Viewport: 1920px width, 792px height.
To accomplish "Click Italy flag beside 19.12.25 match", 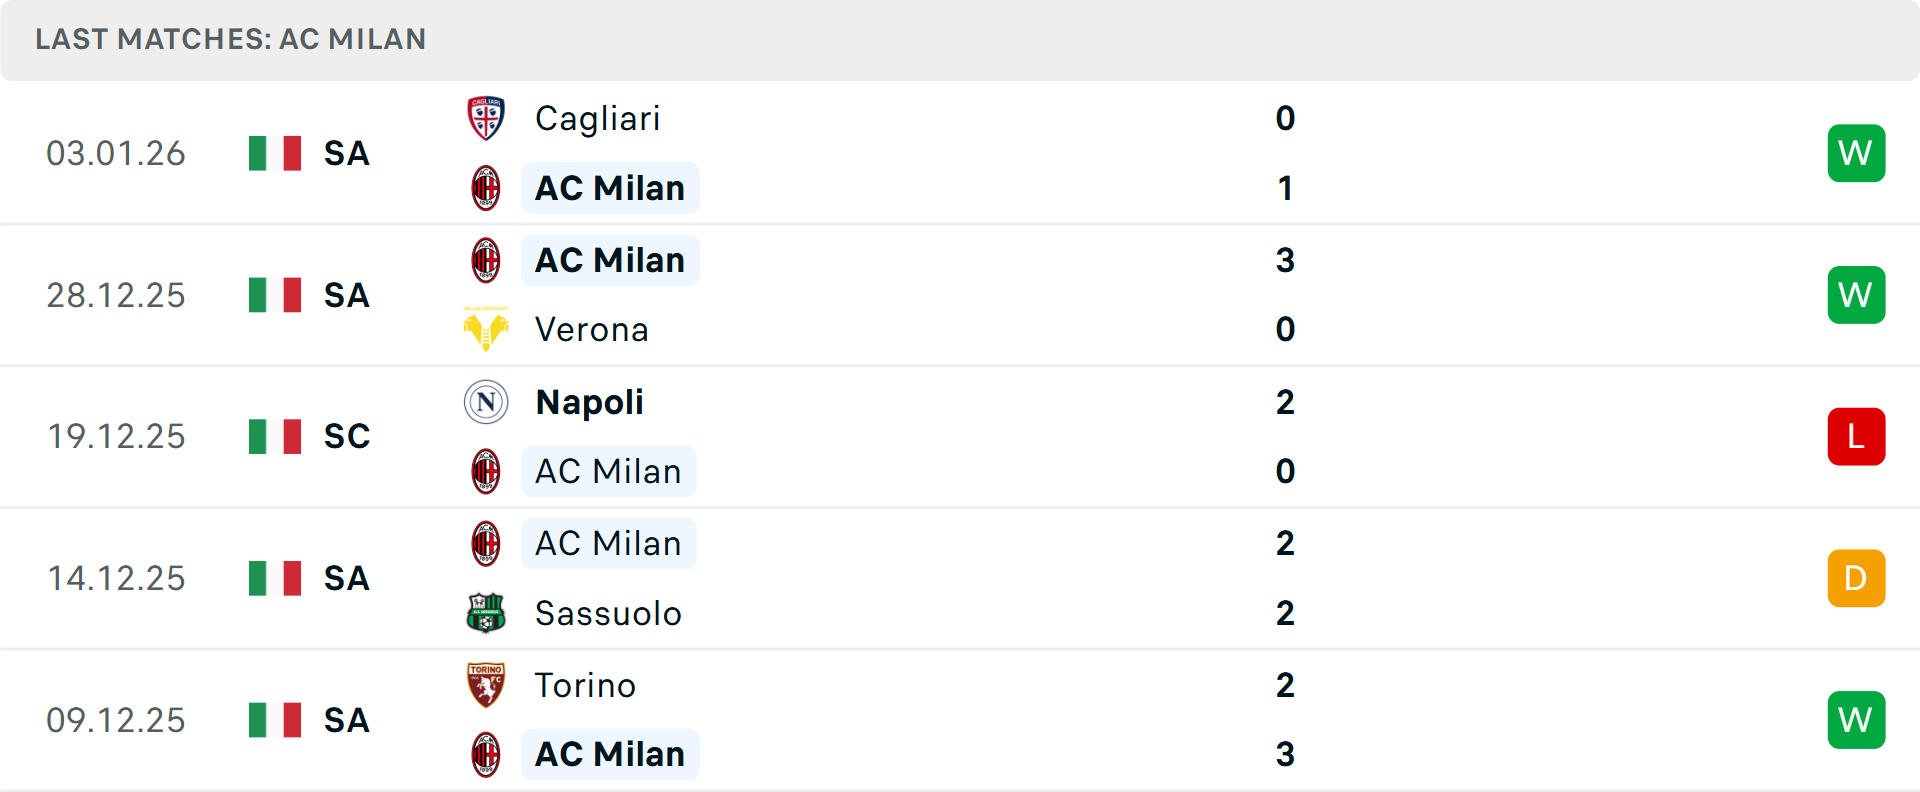I will click(x=275, y=437).
